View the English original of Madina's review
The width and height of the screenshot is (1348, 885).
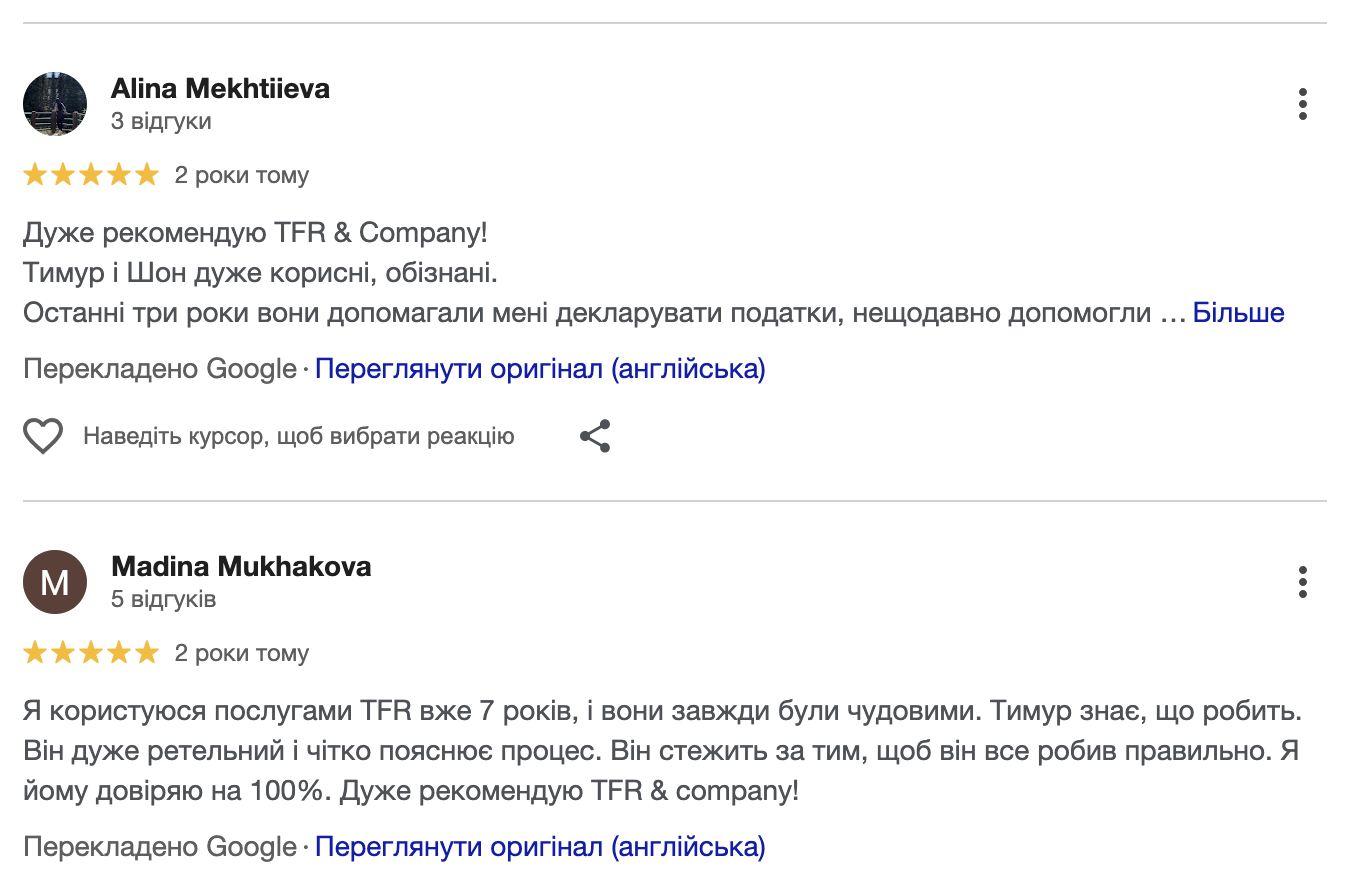click(540, 848)
